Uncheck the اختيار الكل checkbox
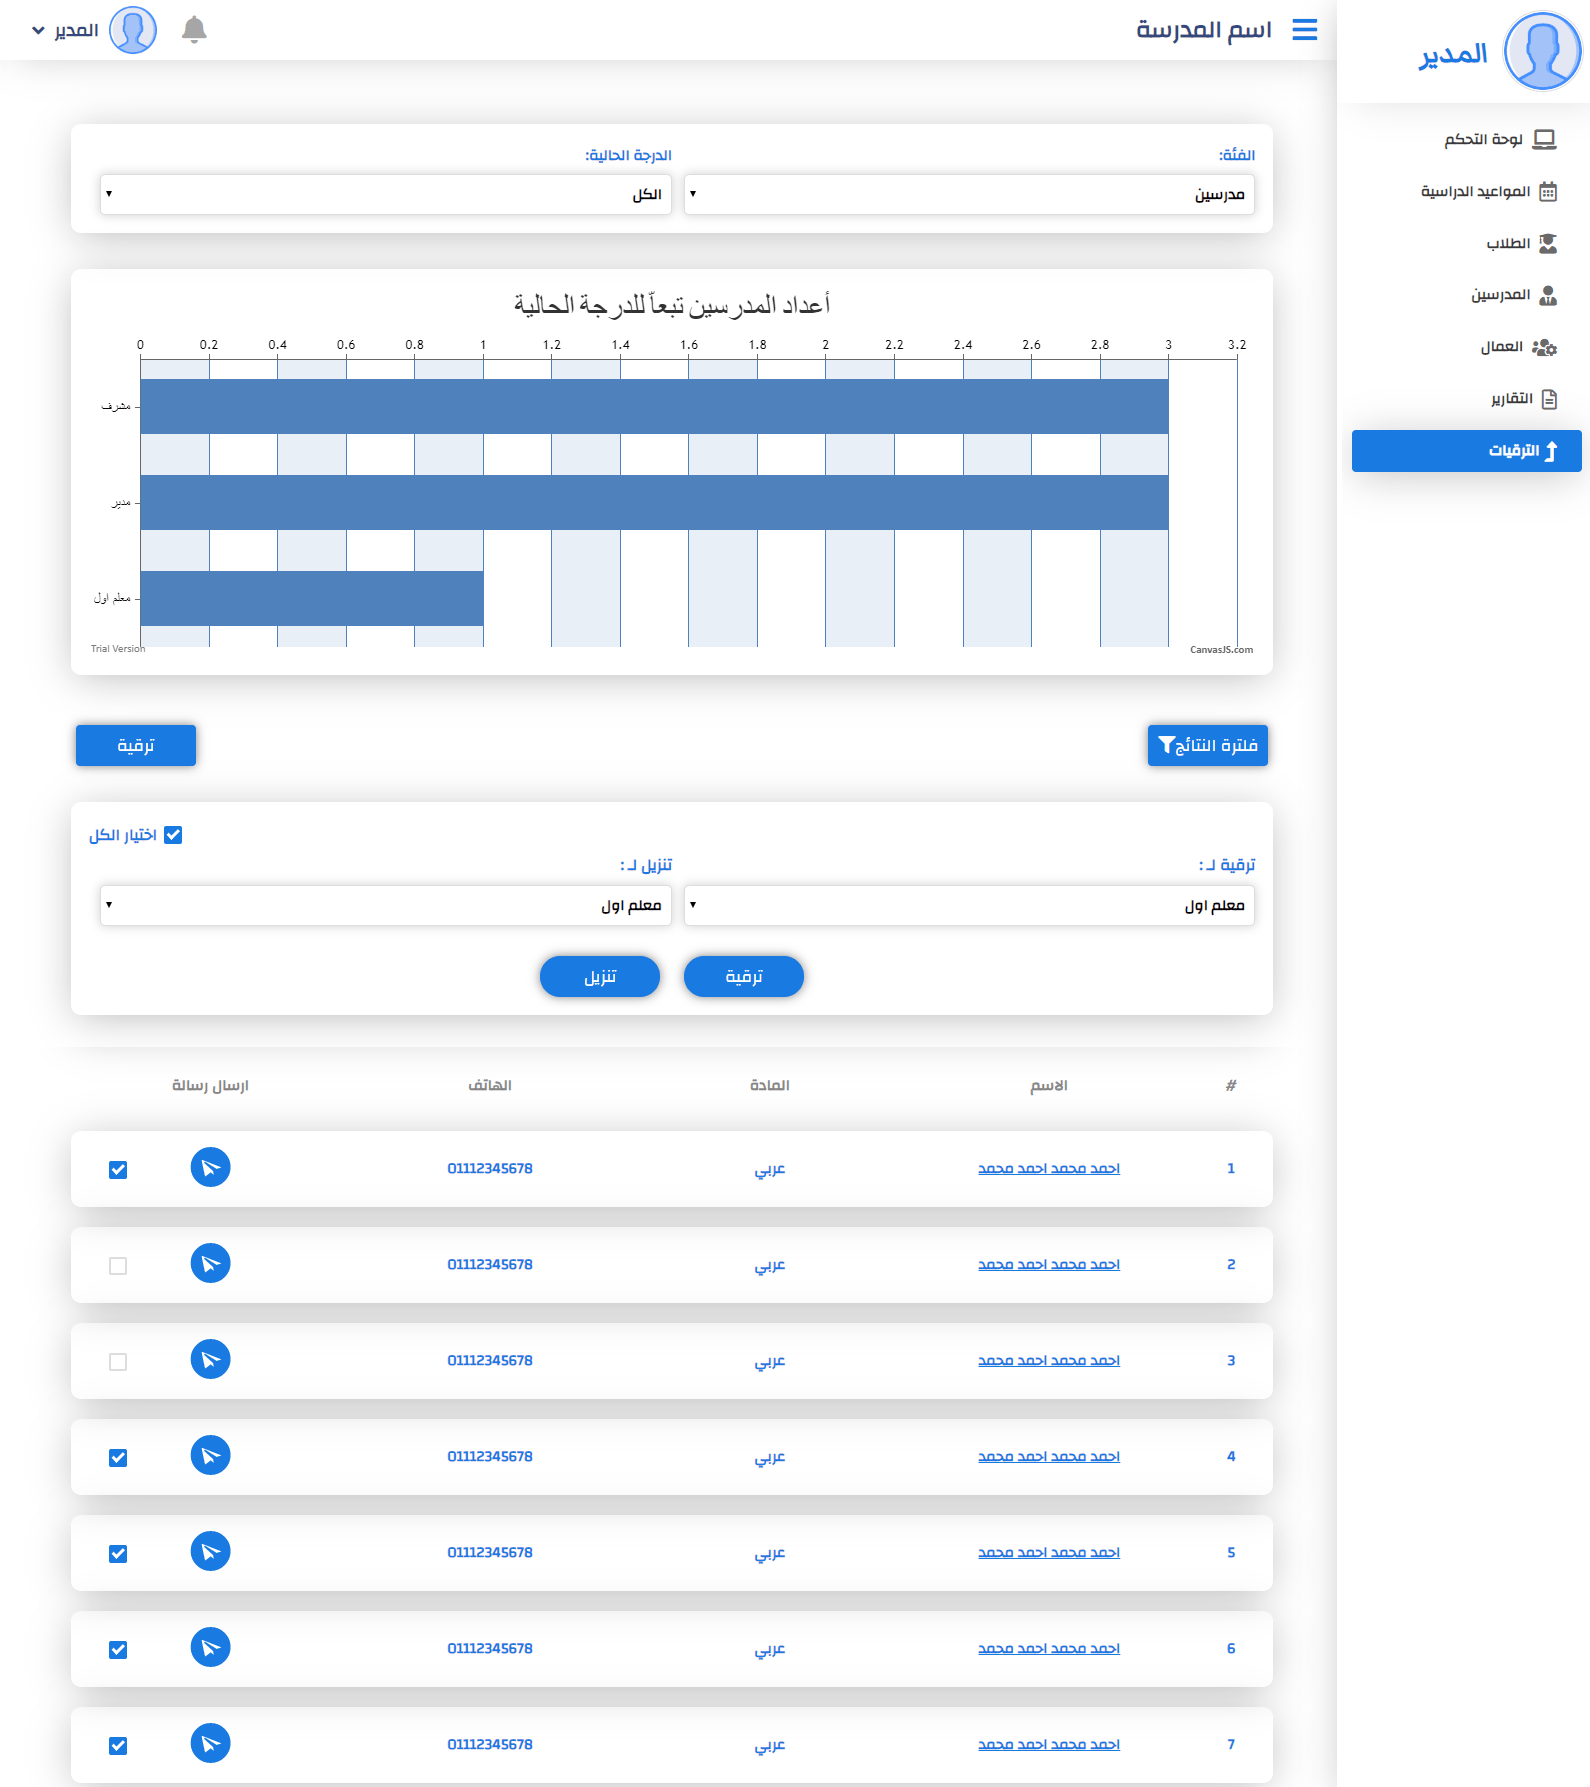This screenshot has height=1787, width=1590. click(x=173, y=835)
